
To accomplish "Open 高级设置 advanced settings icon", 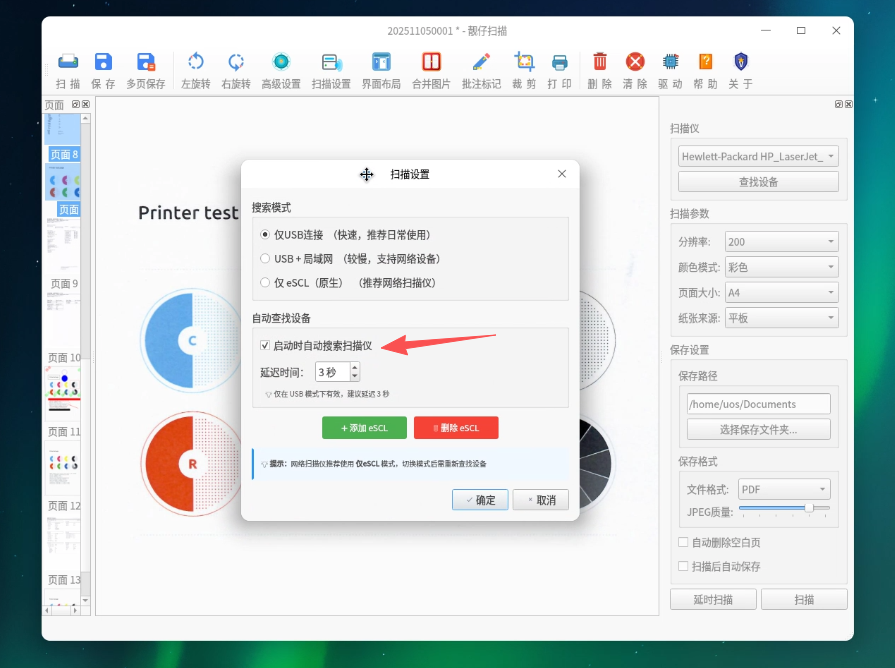I will [x=281, y=62].
